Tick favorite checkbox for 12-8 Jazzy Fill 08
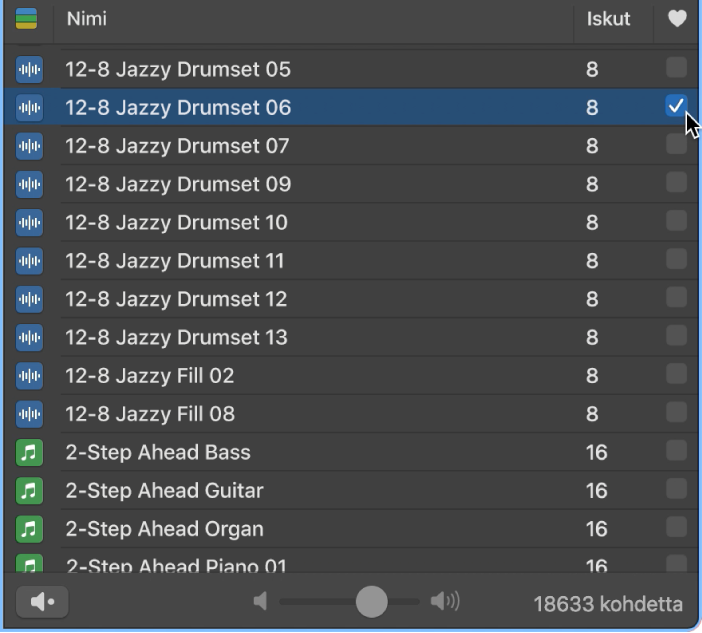 coord(676,412)
